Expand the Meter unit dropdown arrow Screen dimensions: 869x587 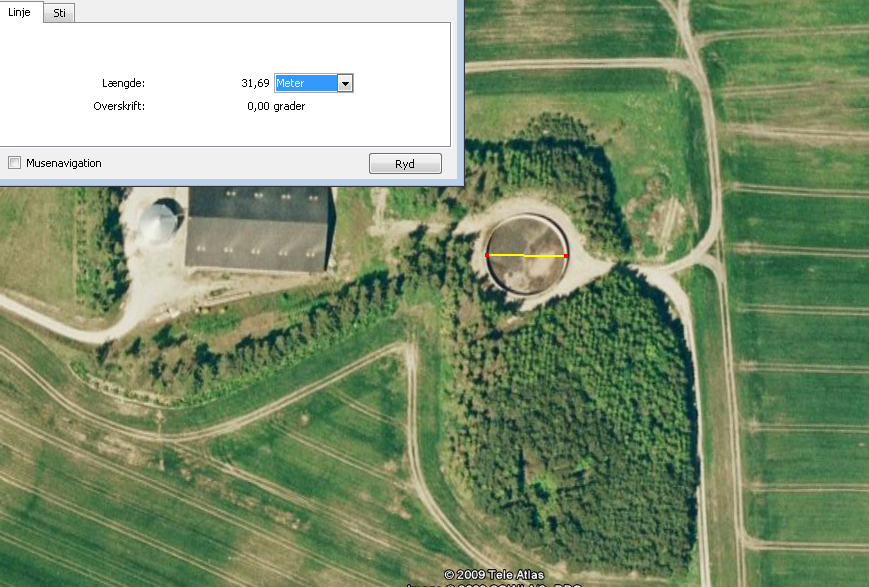tap(345, 84)
